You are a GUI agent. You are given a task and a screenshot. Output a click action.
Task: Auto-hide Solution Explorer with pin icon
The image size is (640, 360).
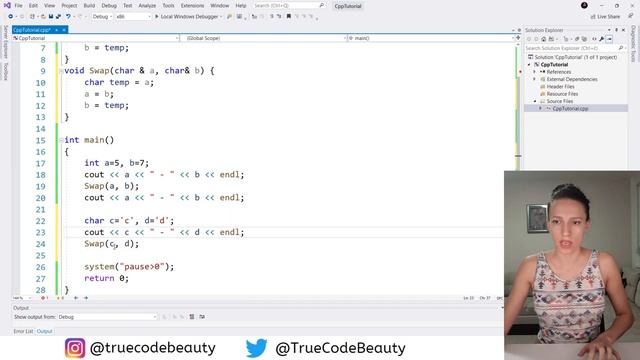click(x=616, y=30)
